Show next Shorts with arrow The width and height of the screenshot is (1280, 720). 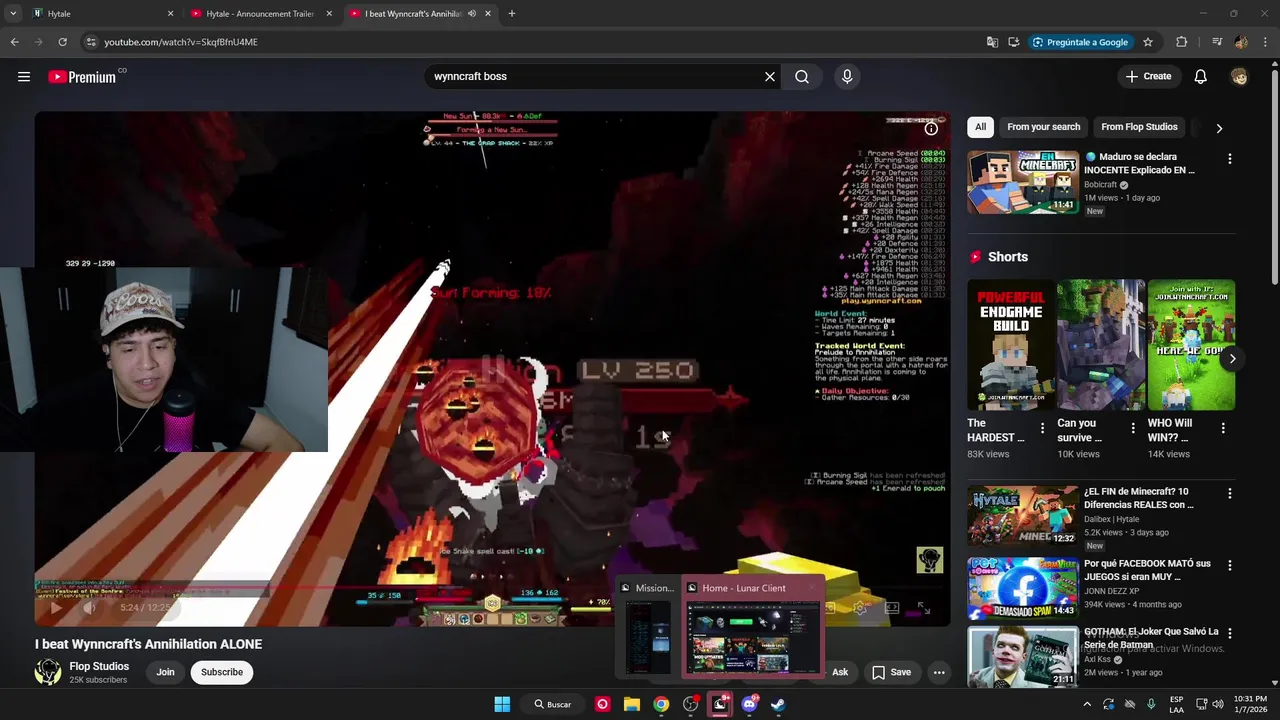point(1232,359)
